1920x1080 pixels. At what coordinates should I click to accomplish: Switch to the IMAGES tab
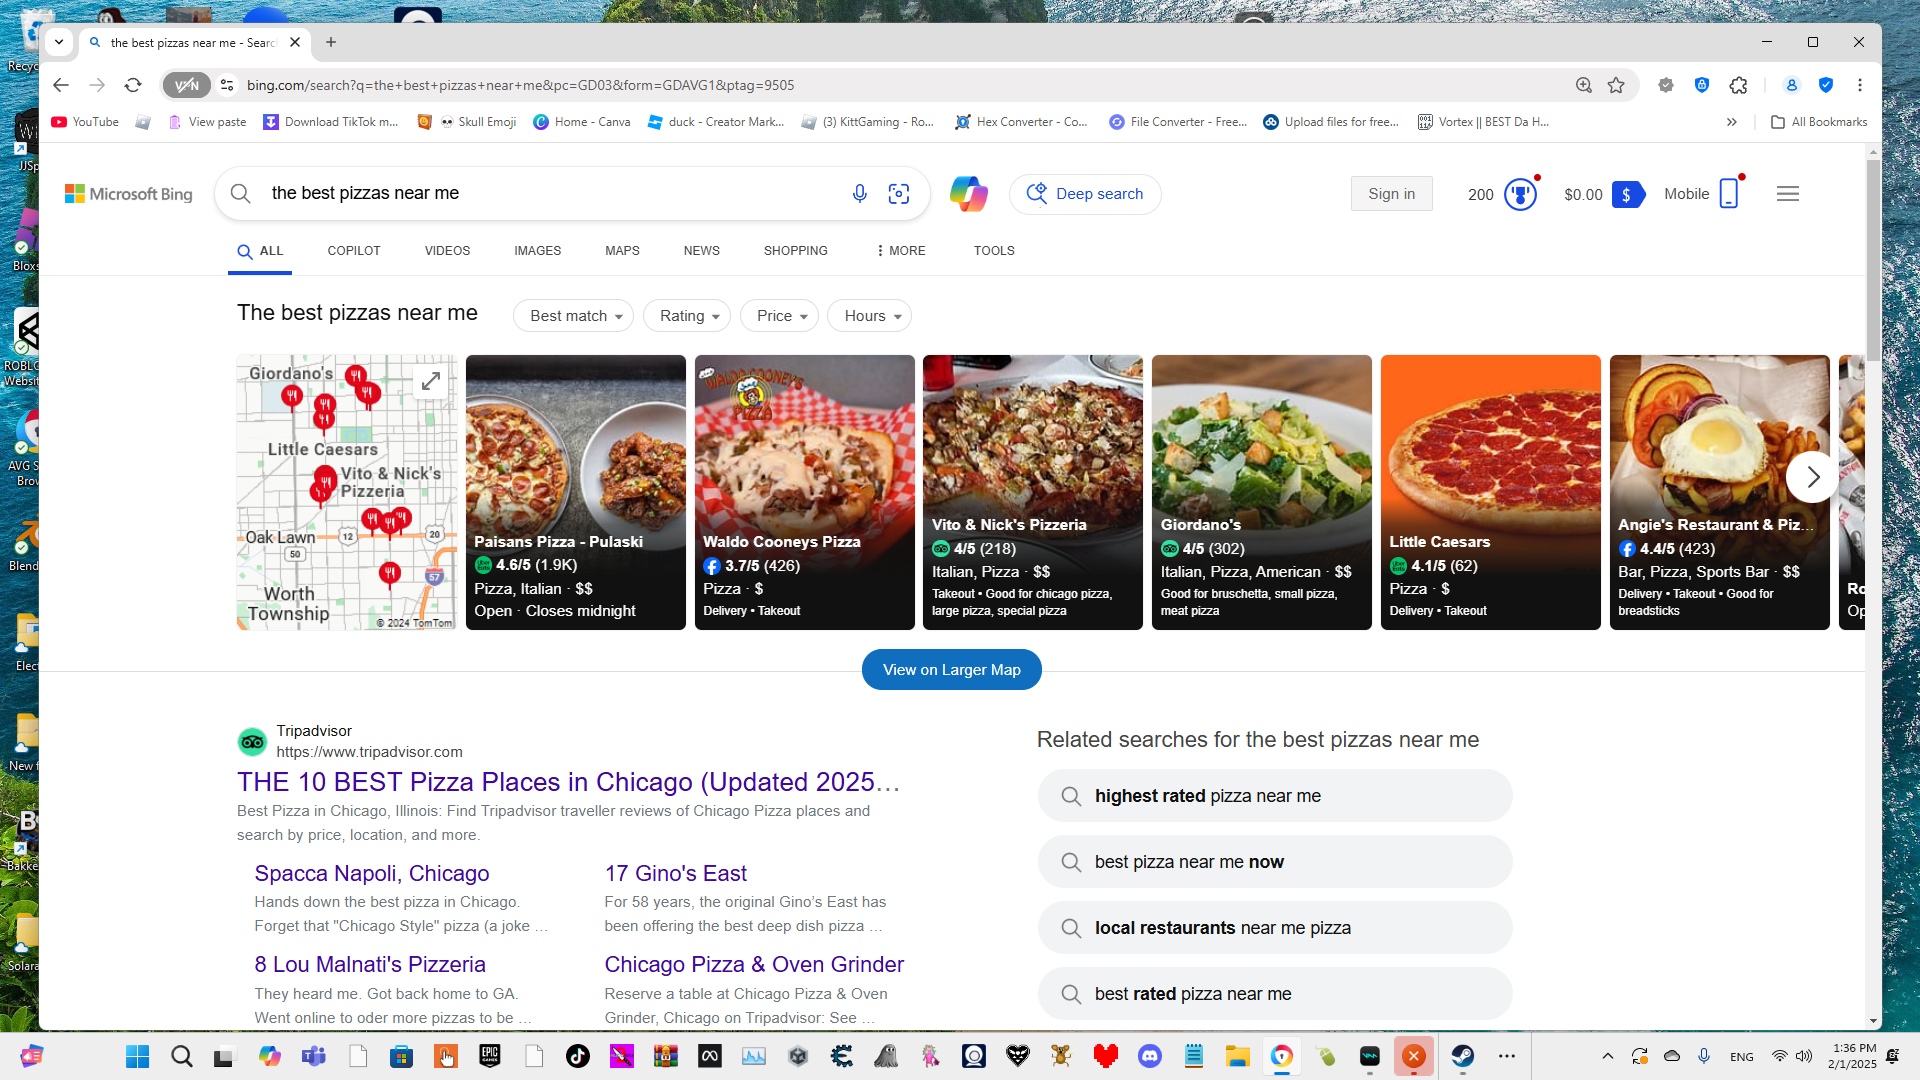coord(537,251)
